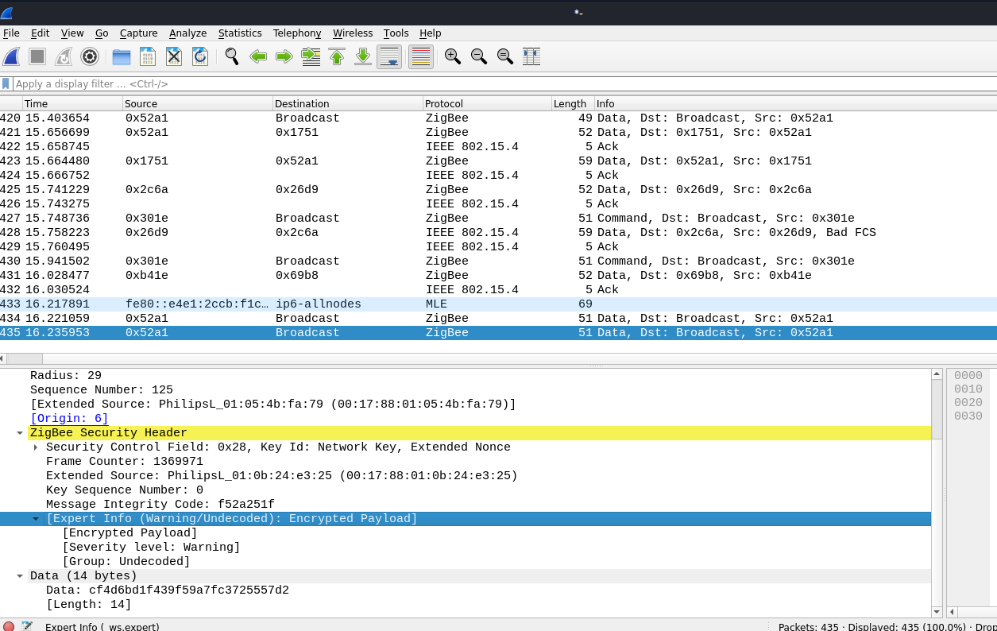Sort packets by Protocol column

pos(487,104)
